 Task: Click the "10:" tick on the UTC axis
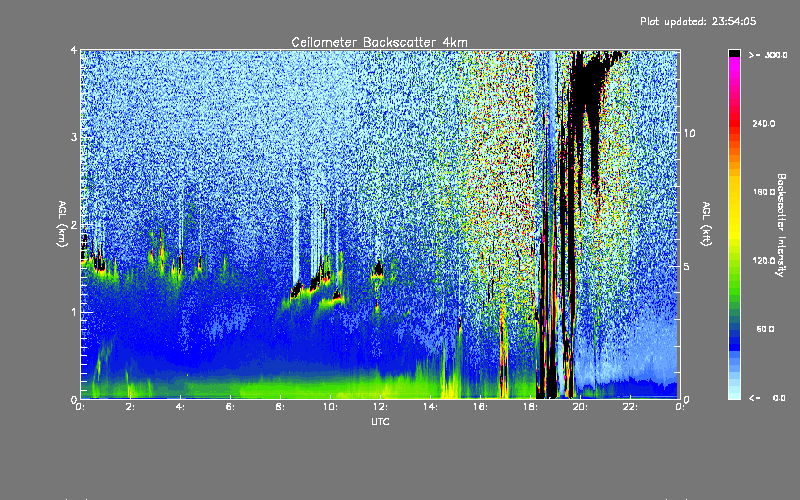[330, 407]
